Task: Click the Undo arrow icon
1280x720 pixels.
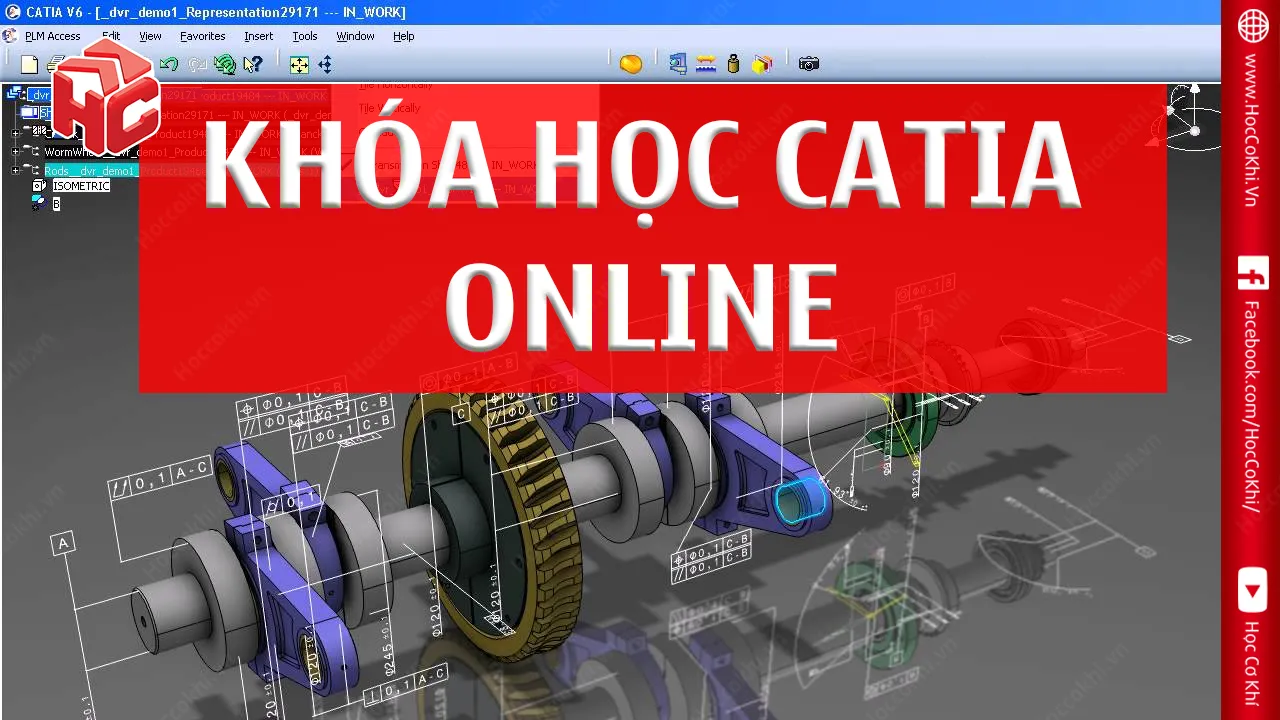Action: coord(169,65)
